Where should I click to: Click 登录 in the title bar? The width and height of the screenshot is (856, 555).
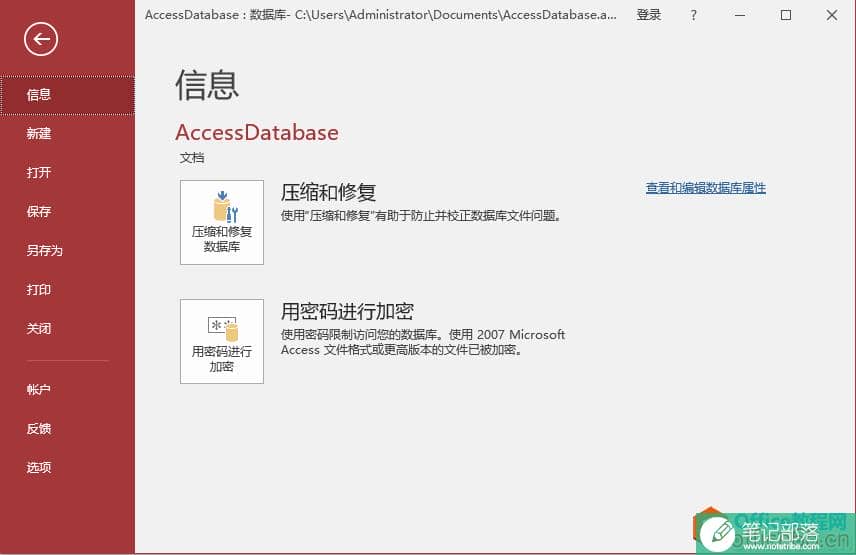tap(649, 15)
